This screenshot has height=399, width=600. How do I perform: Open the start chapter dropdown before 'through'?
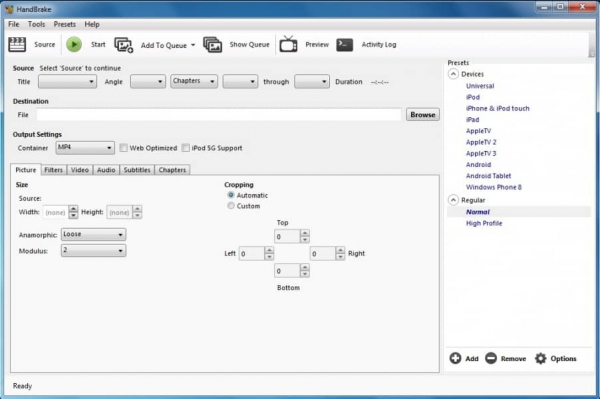click(240, 81)
